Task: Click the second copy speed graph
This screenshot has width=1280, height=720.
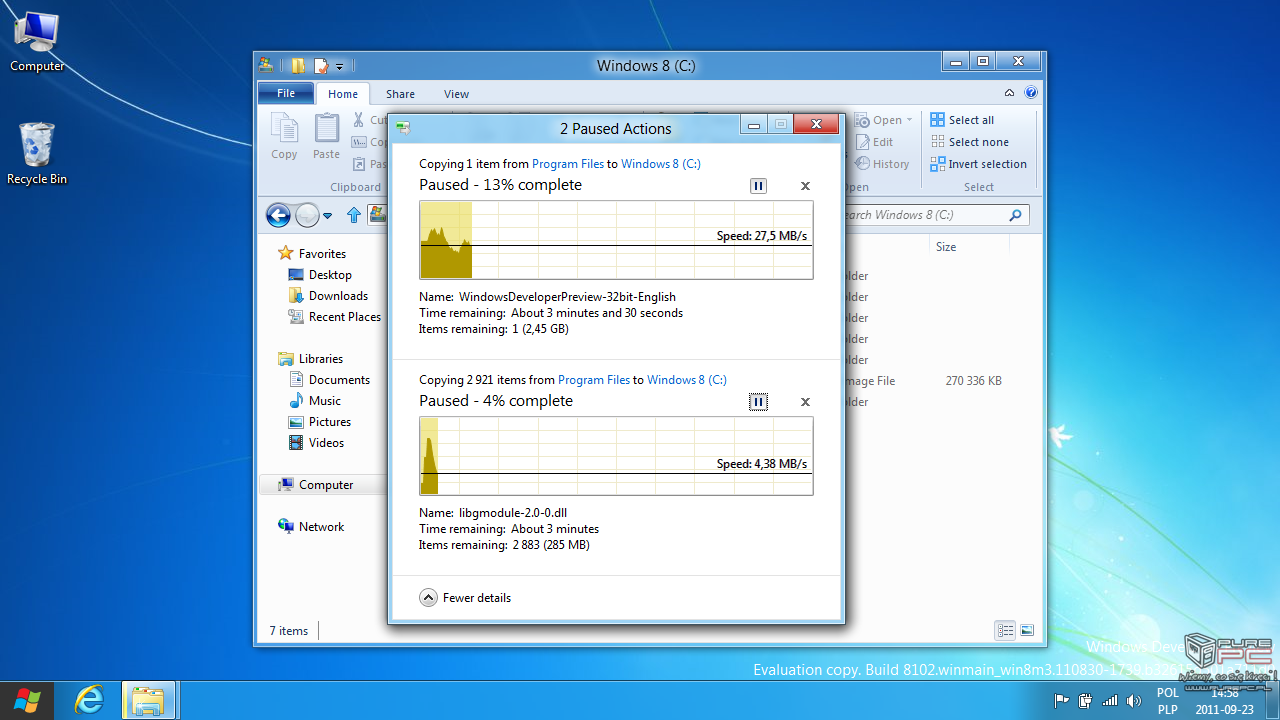Action: click(x=616, y=456)
